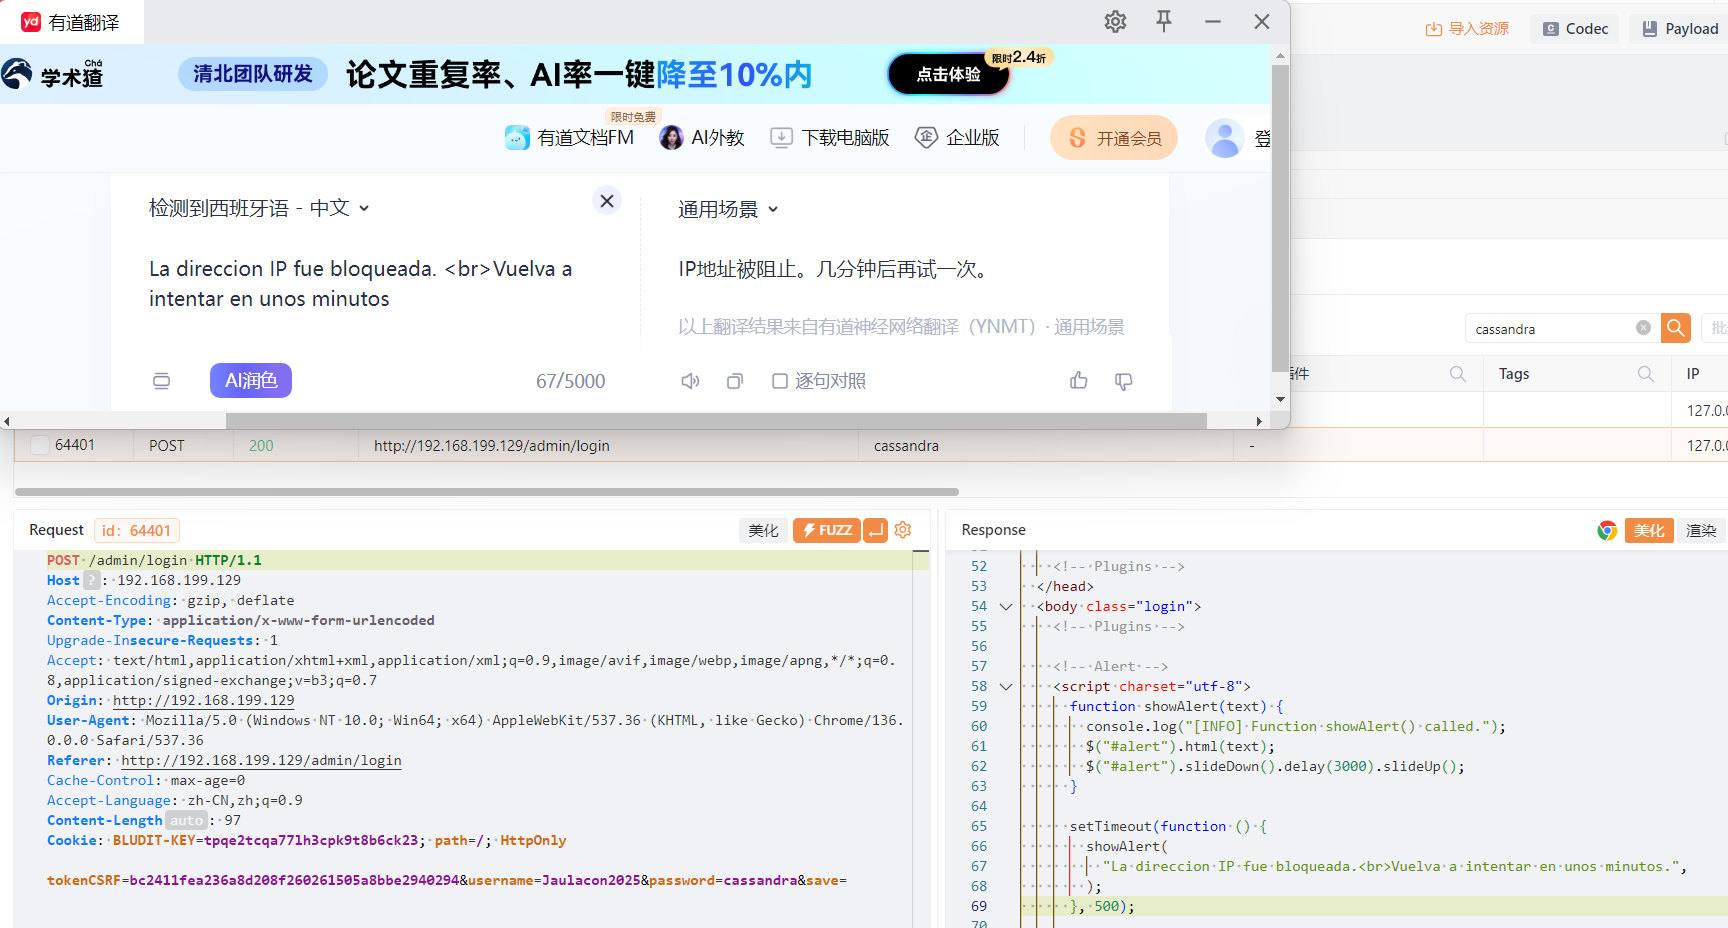1728x928 pixels.
Task: Collapse the script fold arrow at line 58
Action: click(1006, 686)
